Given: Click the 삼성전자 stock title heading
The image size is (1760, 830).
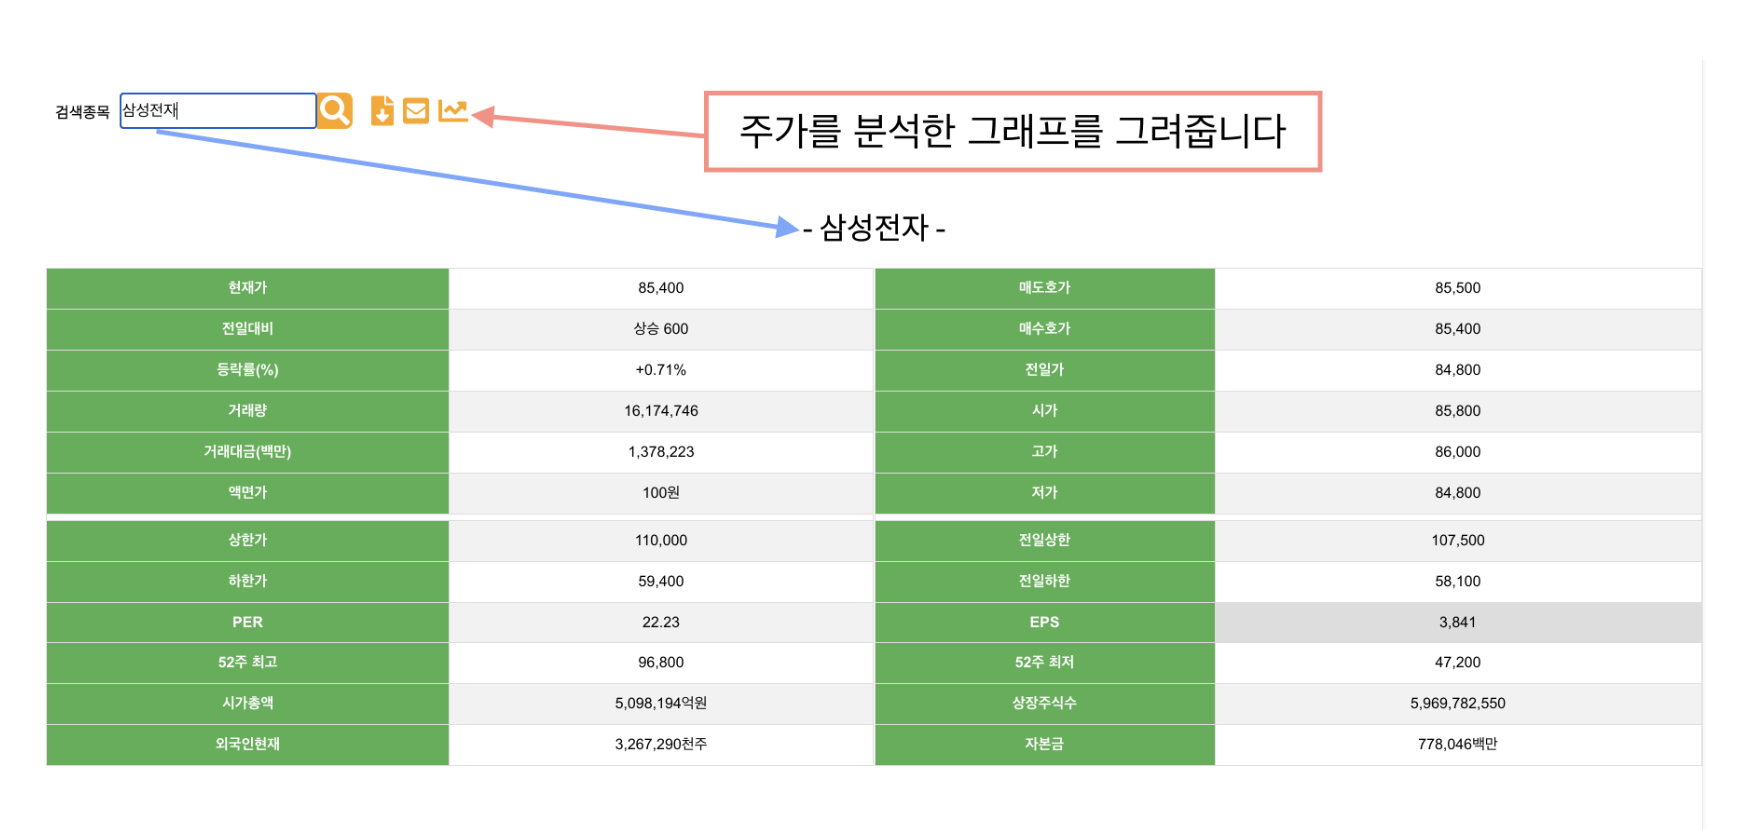Looking at the screenshot, I should [874, 228].
